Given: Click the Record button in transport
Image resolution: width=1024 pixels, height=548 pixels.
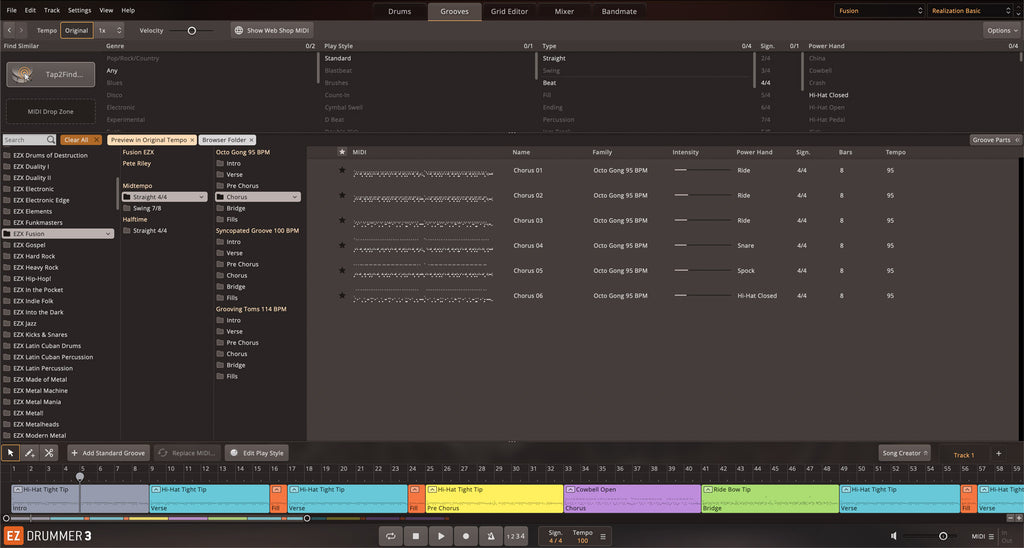Looking at the screenshot, I should (465, 537).
